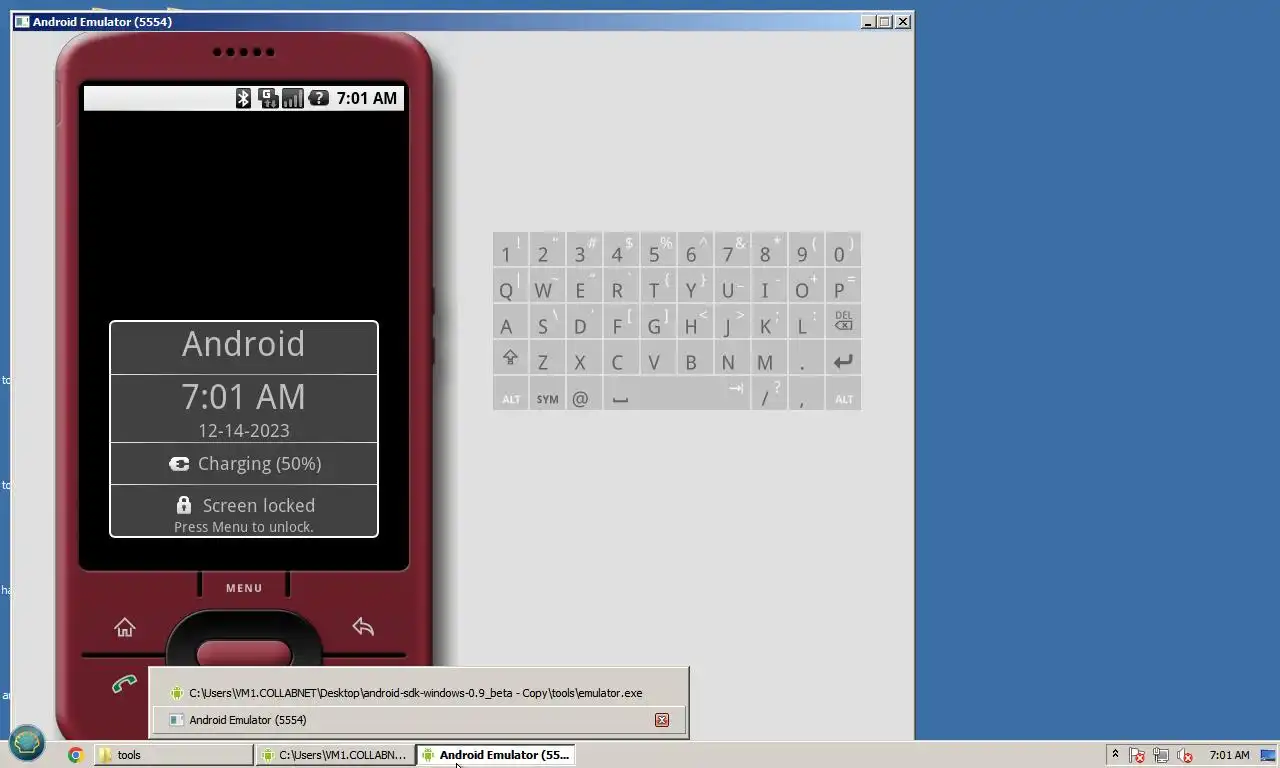1280x768 pixels.
Task: Click the phone's MENU button
Action: click(244, 588)
